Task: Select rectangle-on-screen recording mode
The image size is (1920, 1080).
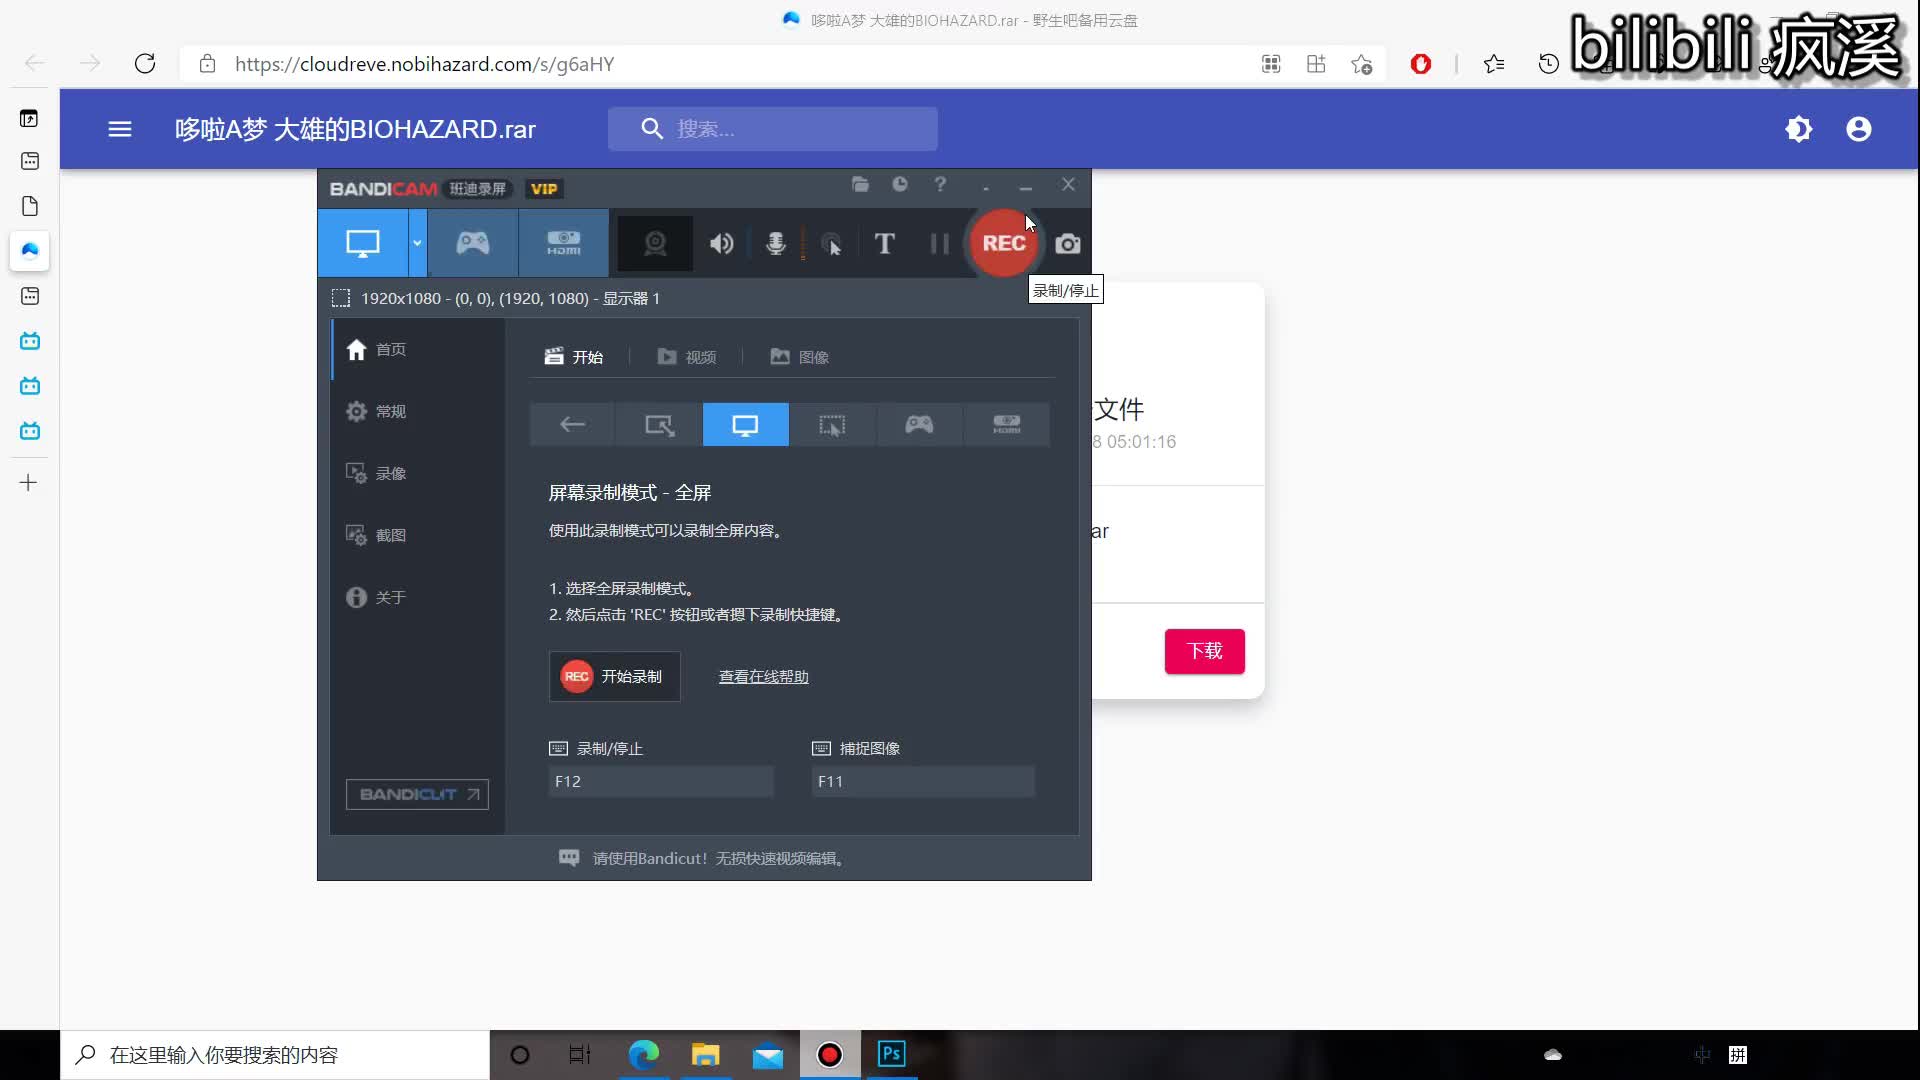Action: 659,424
